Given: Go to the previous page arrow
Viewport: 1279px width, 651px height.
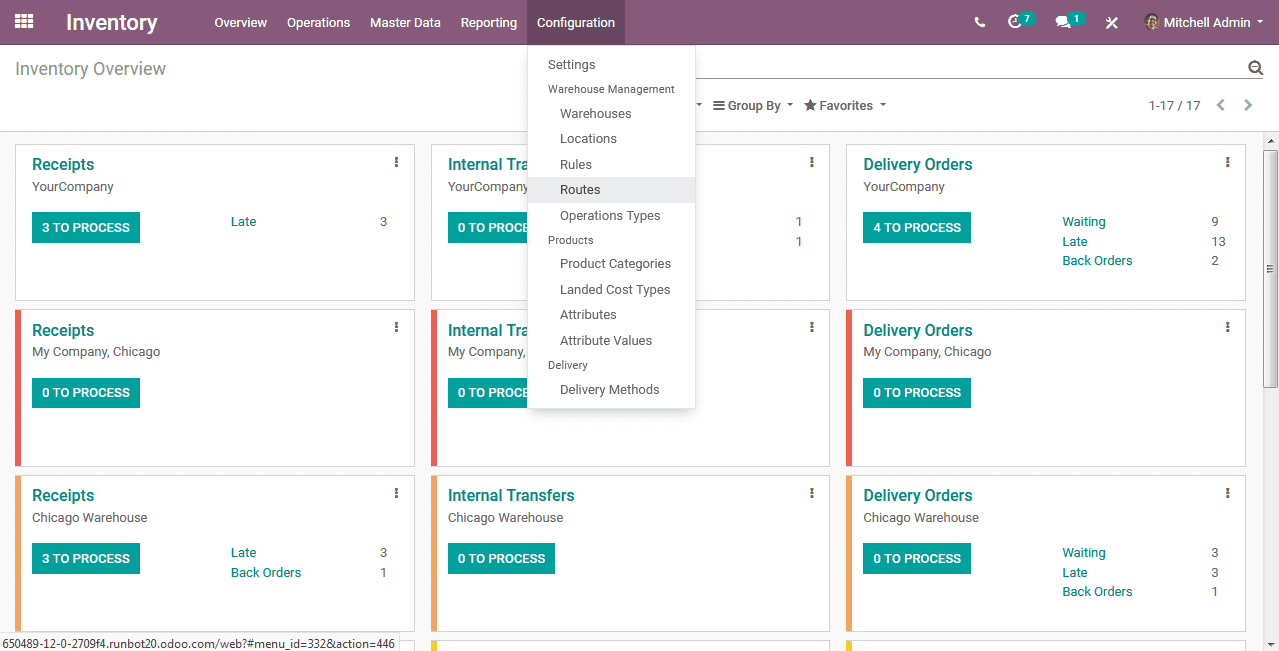Looking at the screenshot, I should pos(1221,105).
